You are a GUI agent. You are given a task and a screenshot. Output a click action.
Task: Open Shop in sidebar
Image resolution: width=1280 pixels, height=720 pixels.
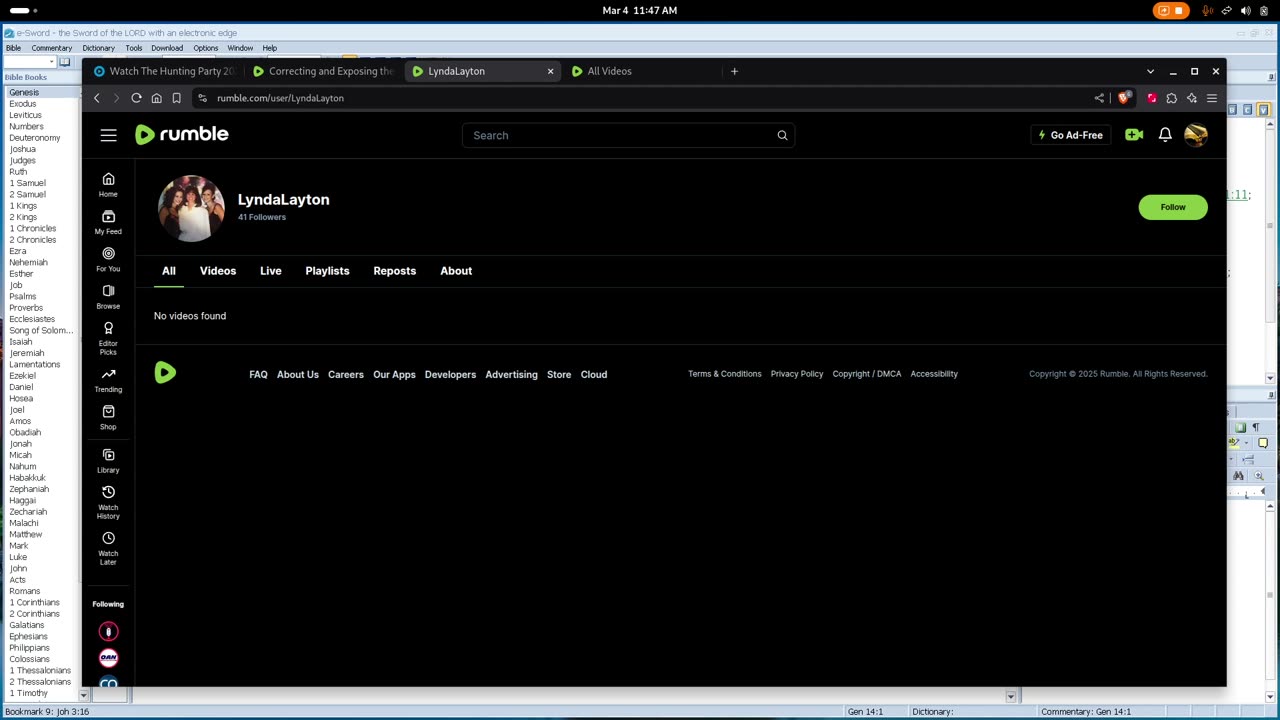108,418
